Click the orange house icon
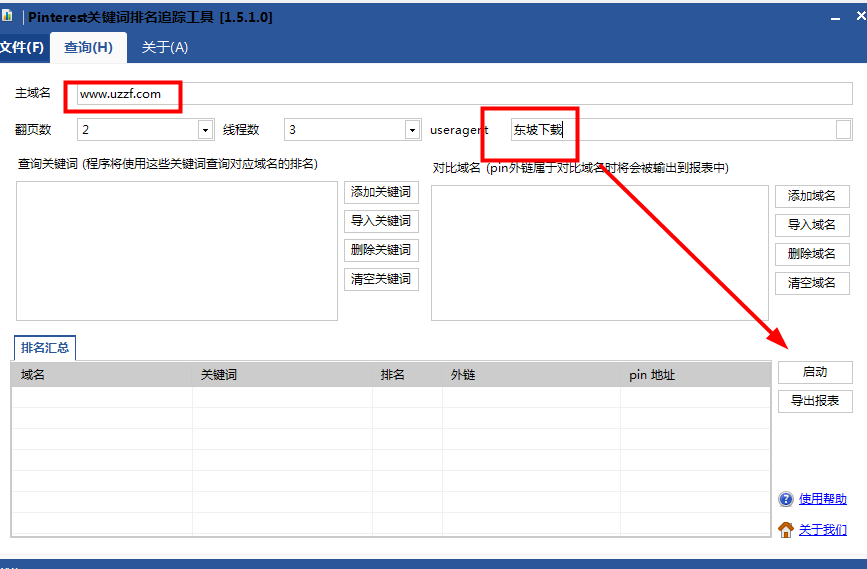Screen dimensions: 867x569 point(786,530)
